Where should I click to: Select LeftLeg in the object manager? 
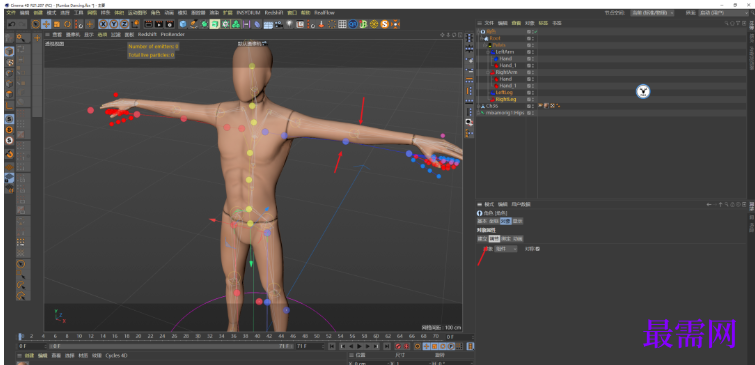pyautogui.click(x=504, y=92)
